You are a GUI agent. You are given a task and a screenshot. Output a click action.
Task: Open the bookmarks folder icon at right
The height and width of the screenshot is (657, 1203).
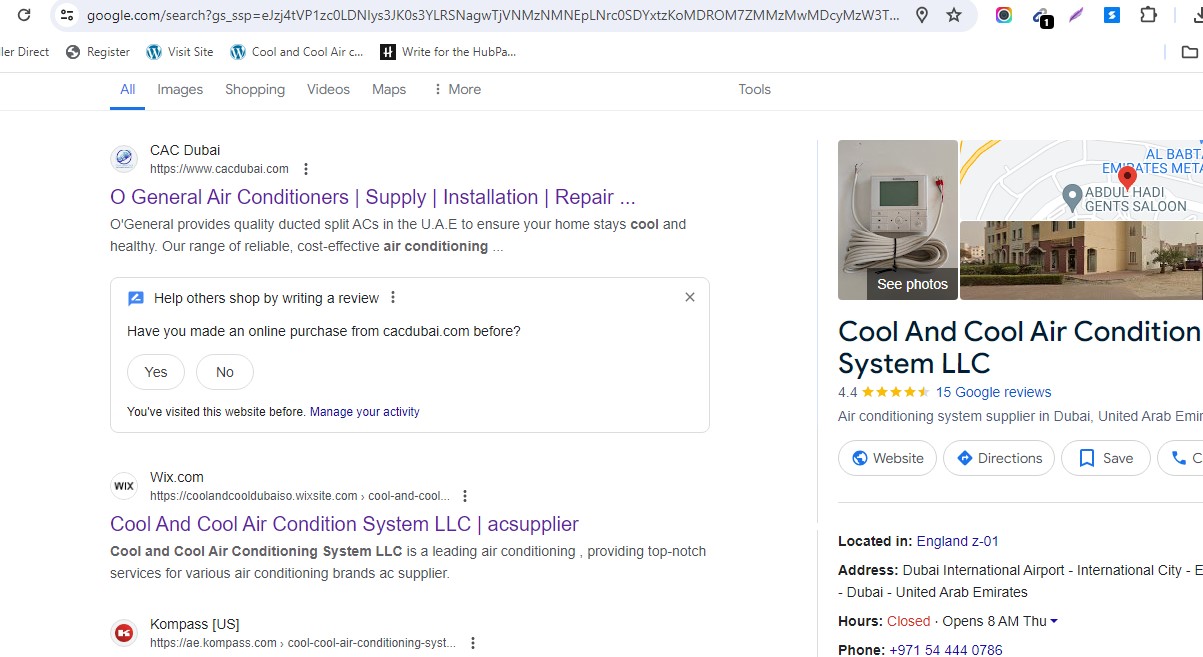tap(1189, 52)
